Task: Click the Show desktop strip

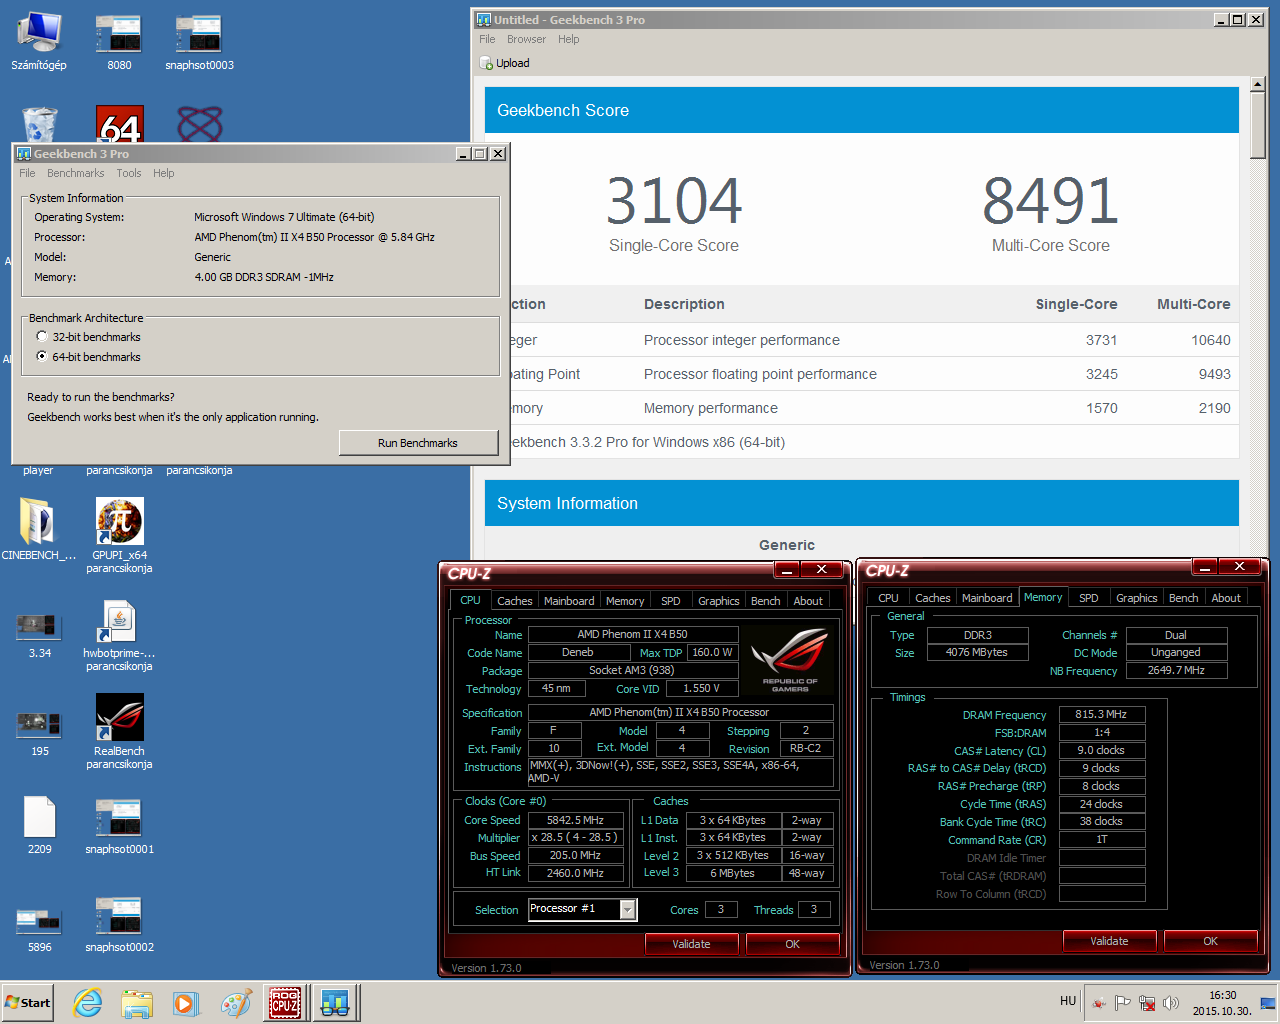Action: coord(1268,1003)
